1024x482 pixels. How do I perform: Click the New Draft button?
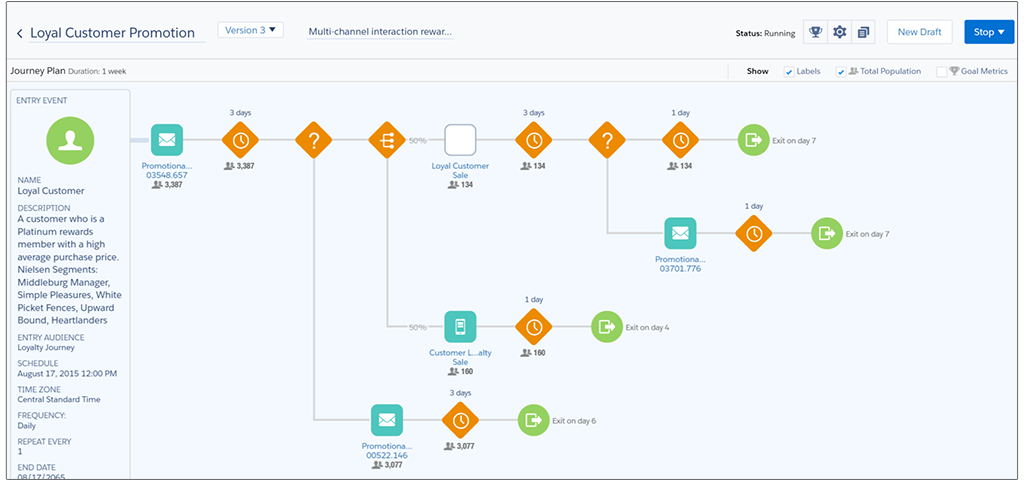click(x=919, y=32)
